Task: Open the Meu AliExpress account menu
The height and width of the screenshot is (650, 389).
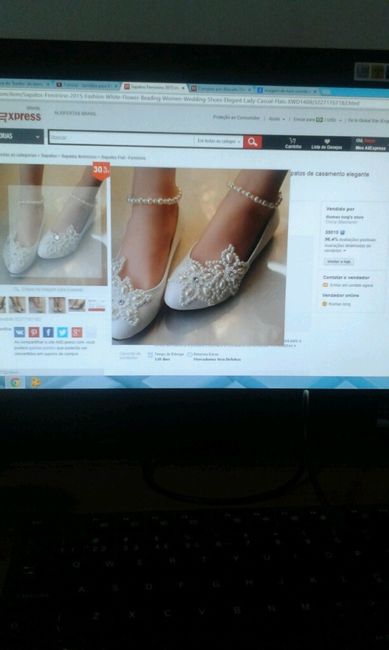Action: (x=370, y=145)
